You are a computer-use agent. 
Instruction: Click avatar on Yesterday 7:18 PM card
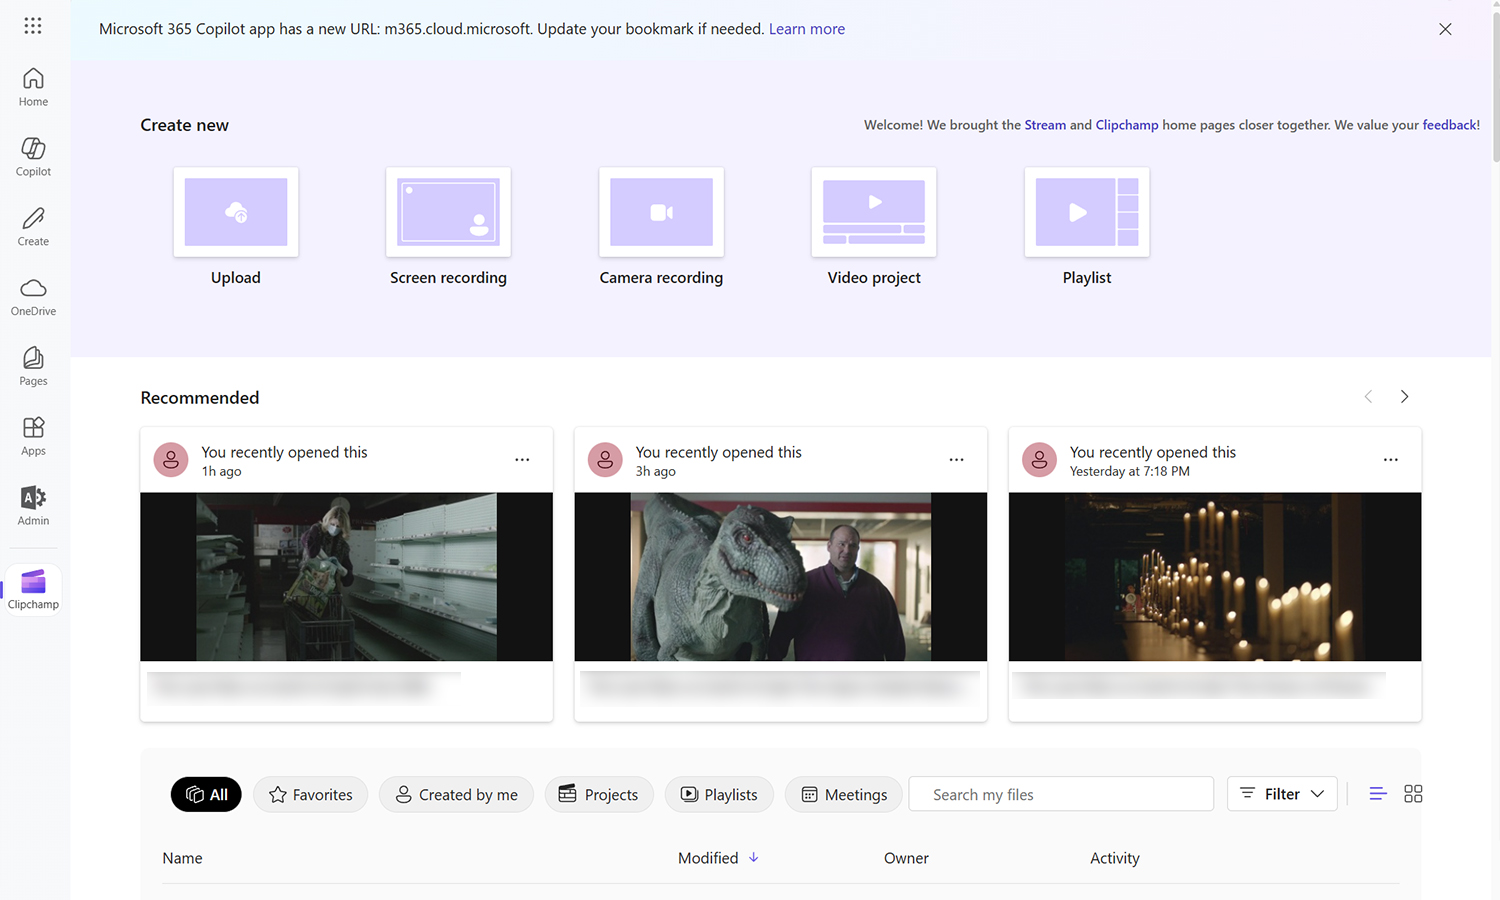[x=1039, y=460]
